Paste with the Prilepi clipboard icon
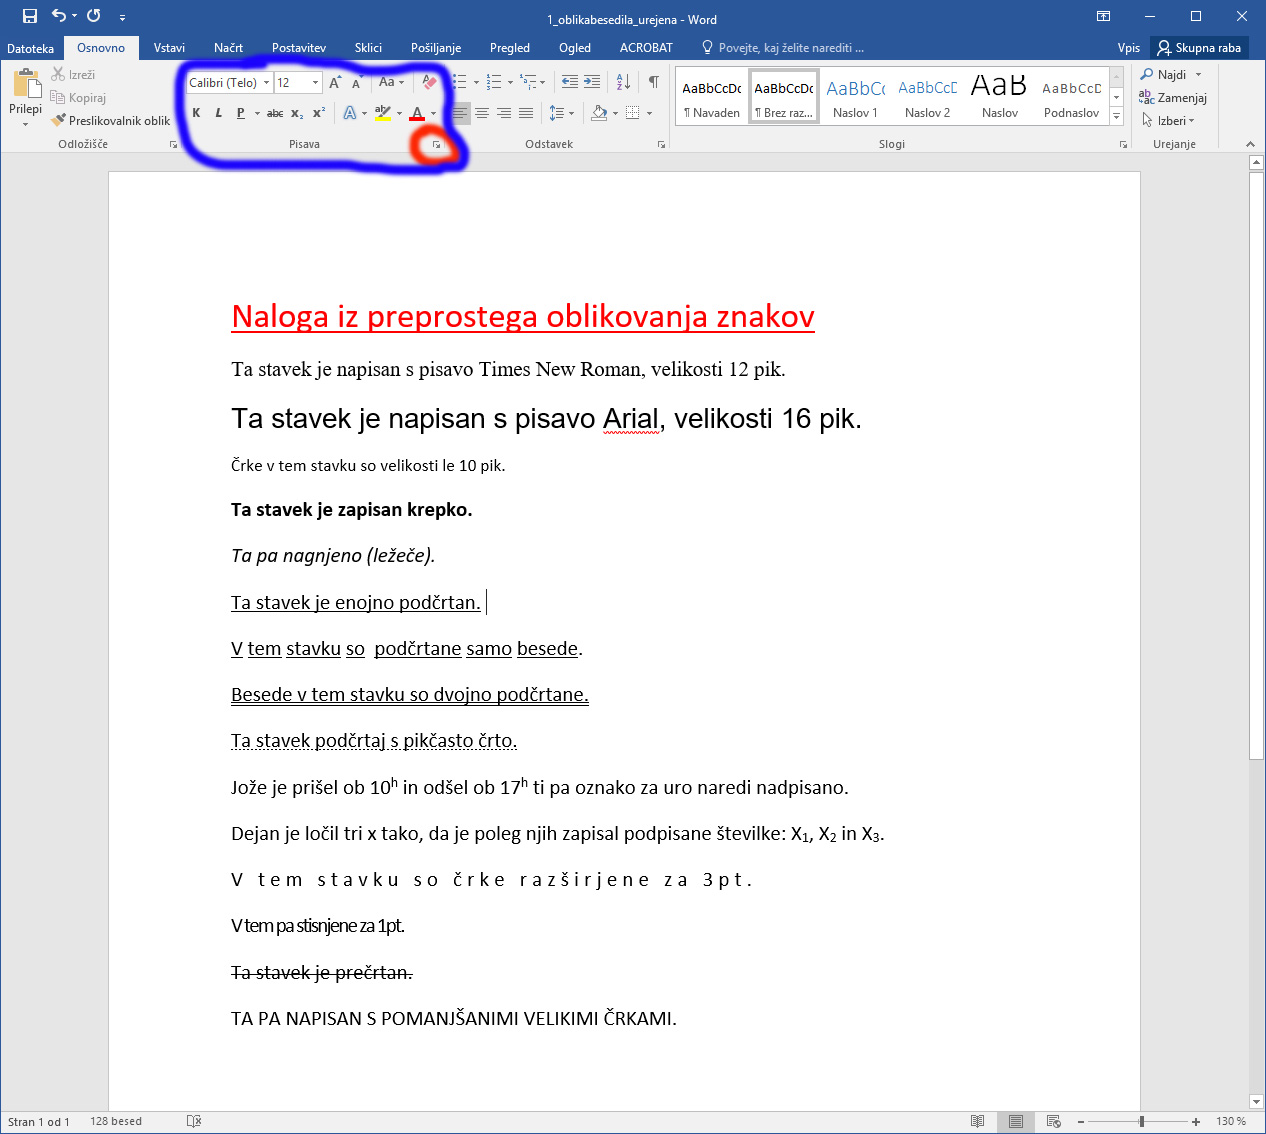This screenshot has height=1134, width=1266. coord(26,83)
